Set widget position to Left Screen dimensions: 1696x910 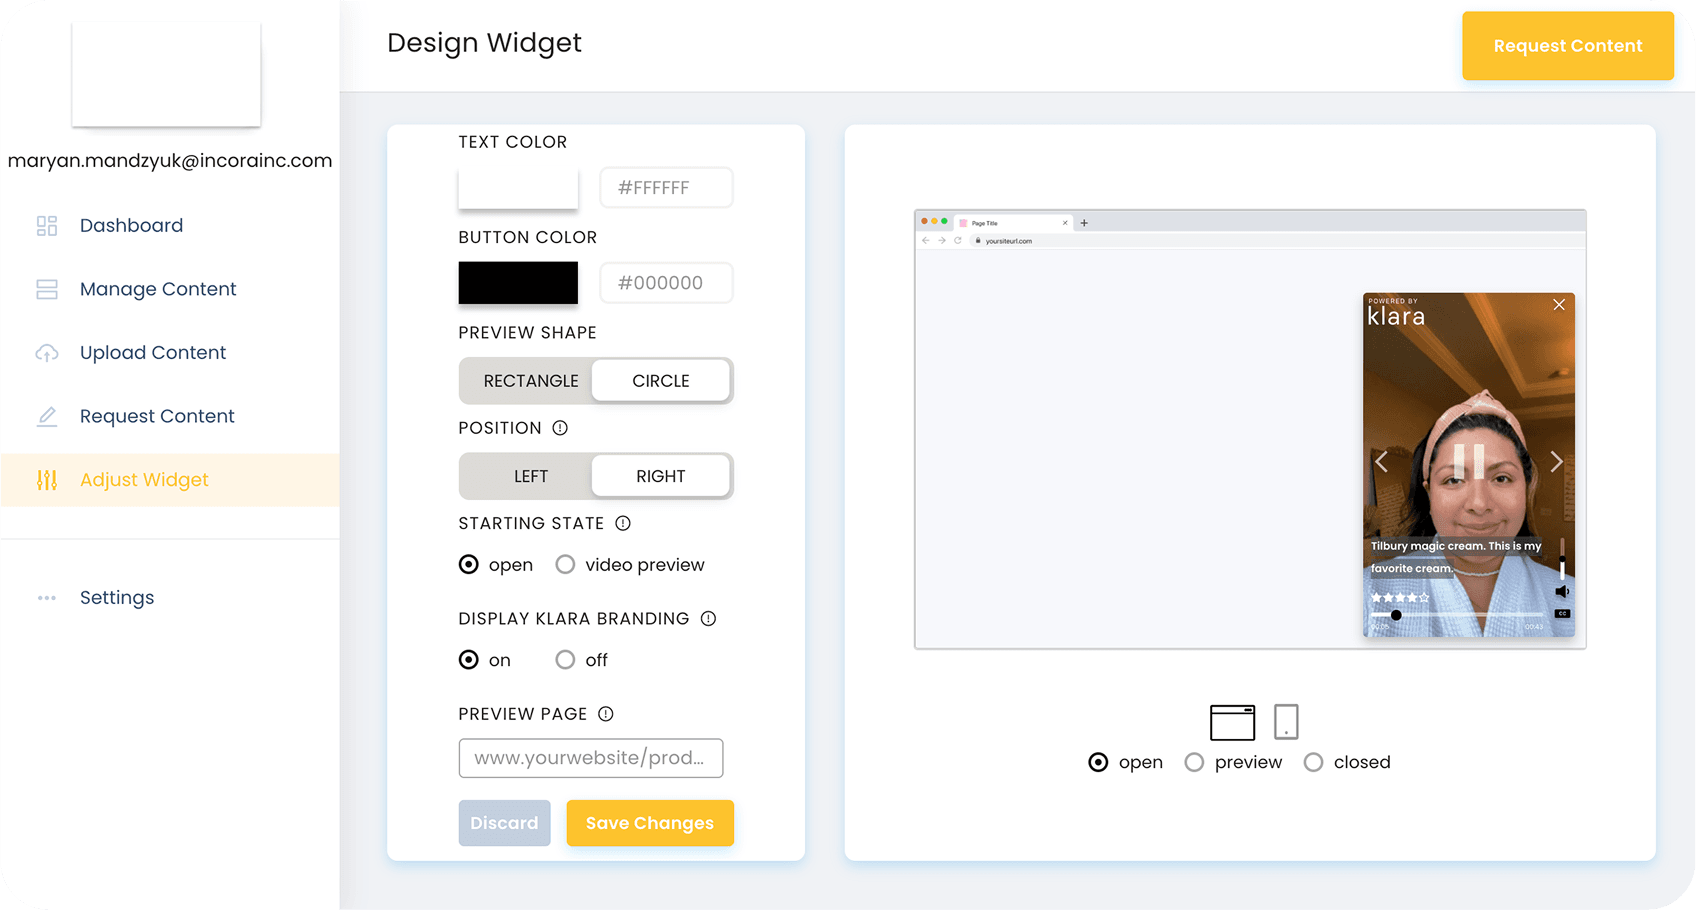(530, 476)
